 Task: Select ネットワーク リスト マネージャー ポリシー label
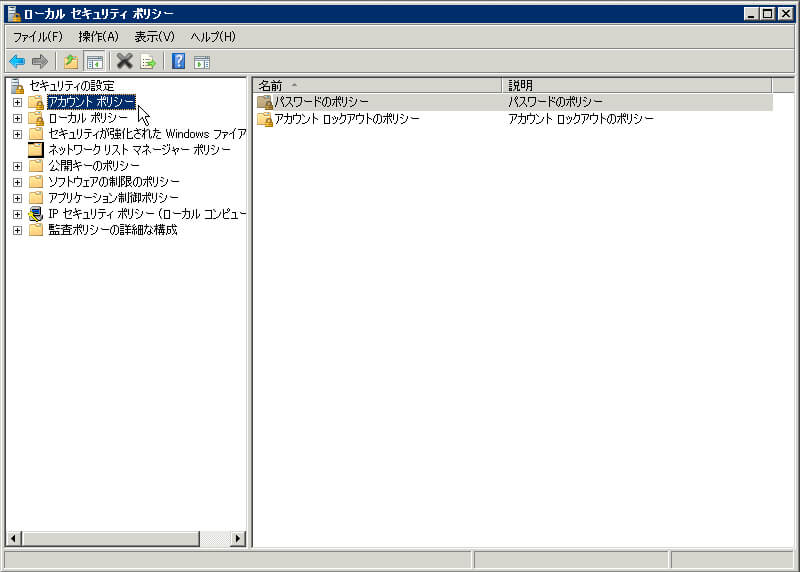pos(139,150)
